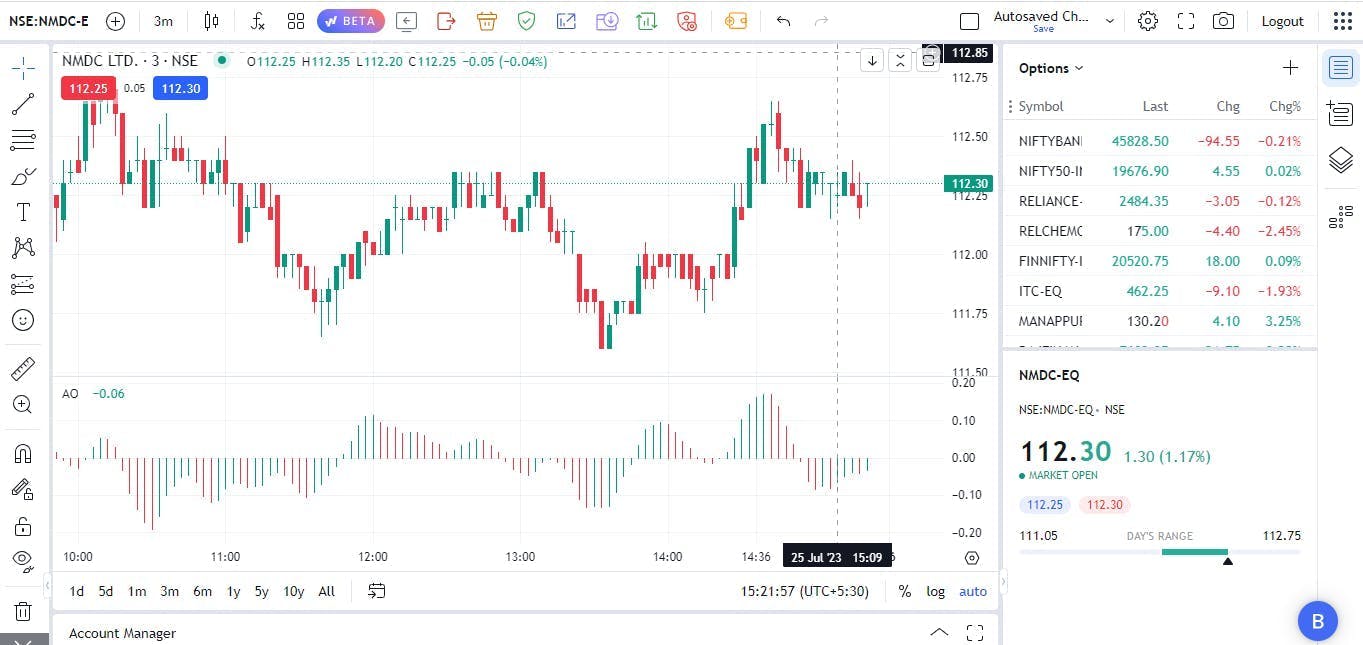Open the horizontal lines and Fibonacci tool

point(23,140)
